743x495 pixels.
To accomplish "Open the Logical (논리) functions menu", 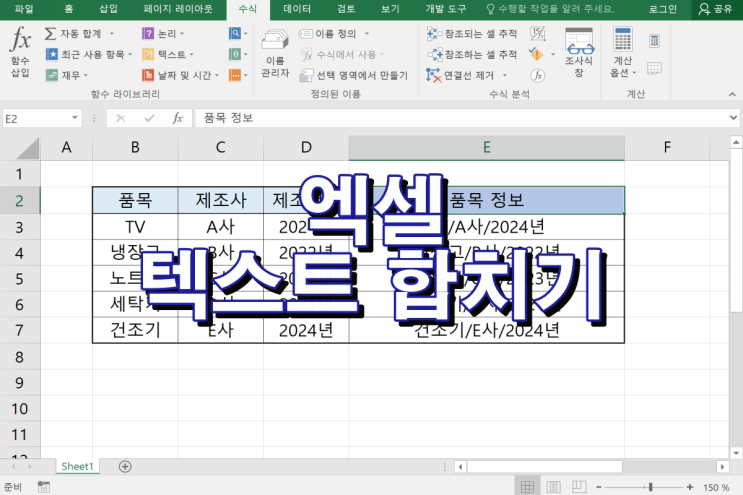I will pyautogui.click(x=159, y=34).
